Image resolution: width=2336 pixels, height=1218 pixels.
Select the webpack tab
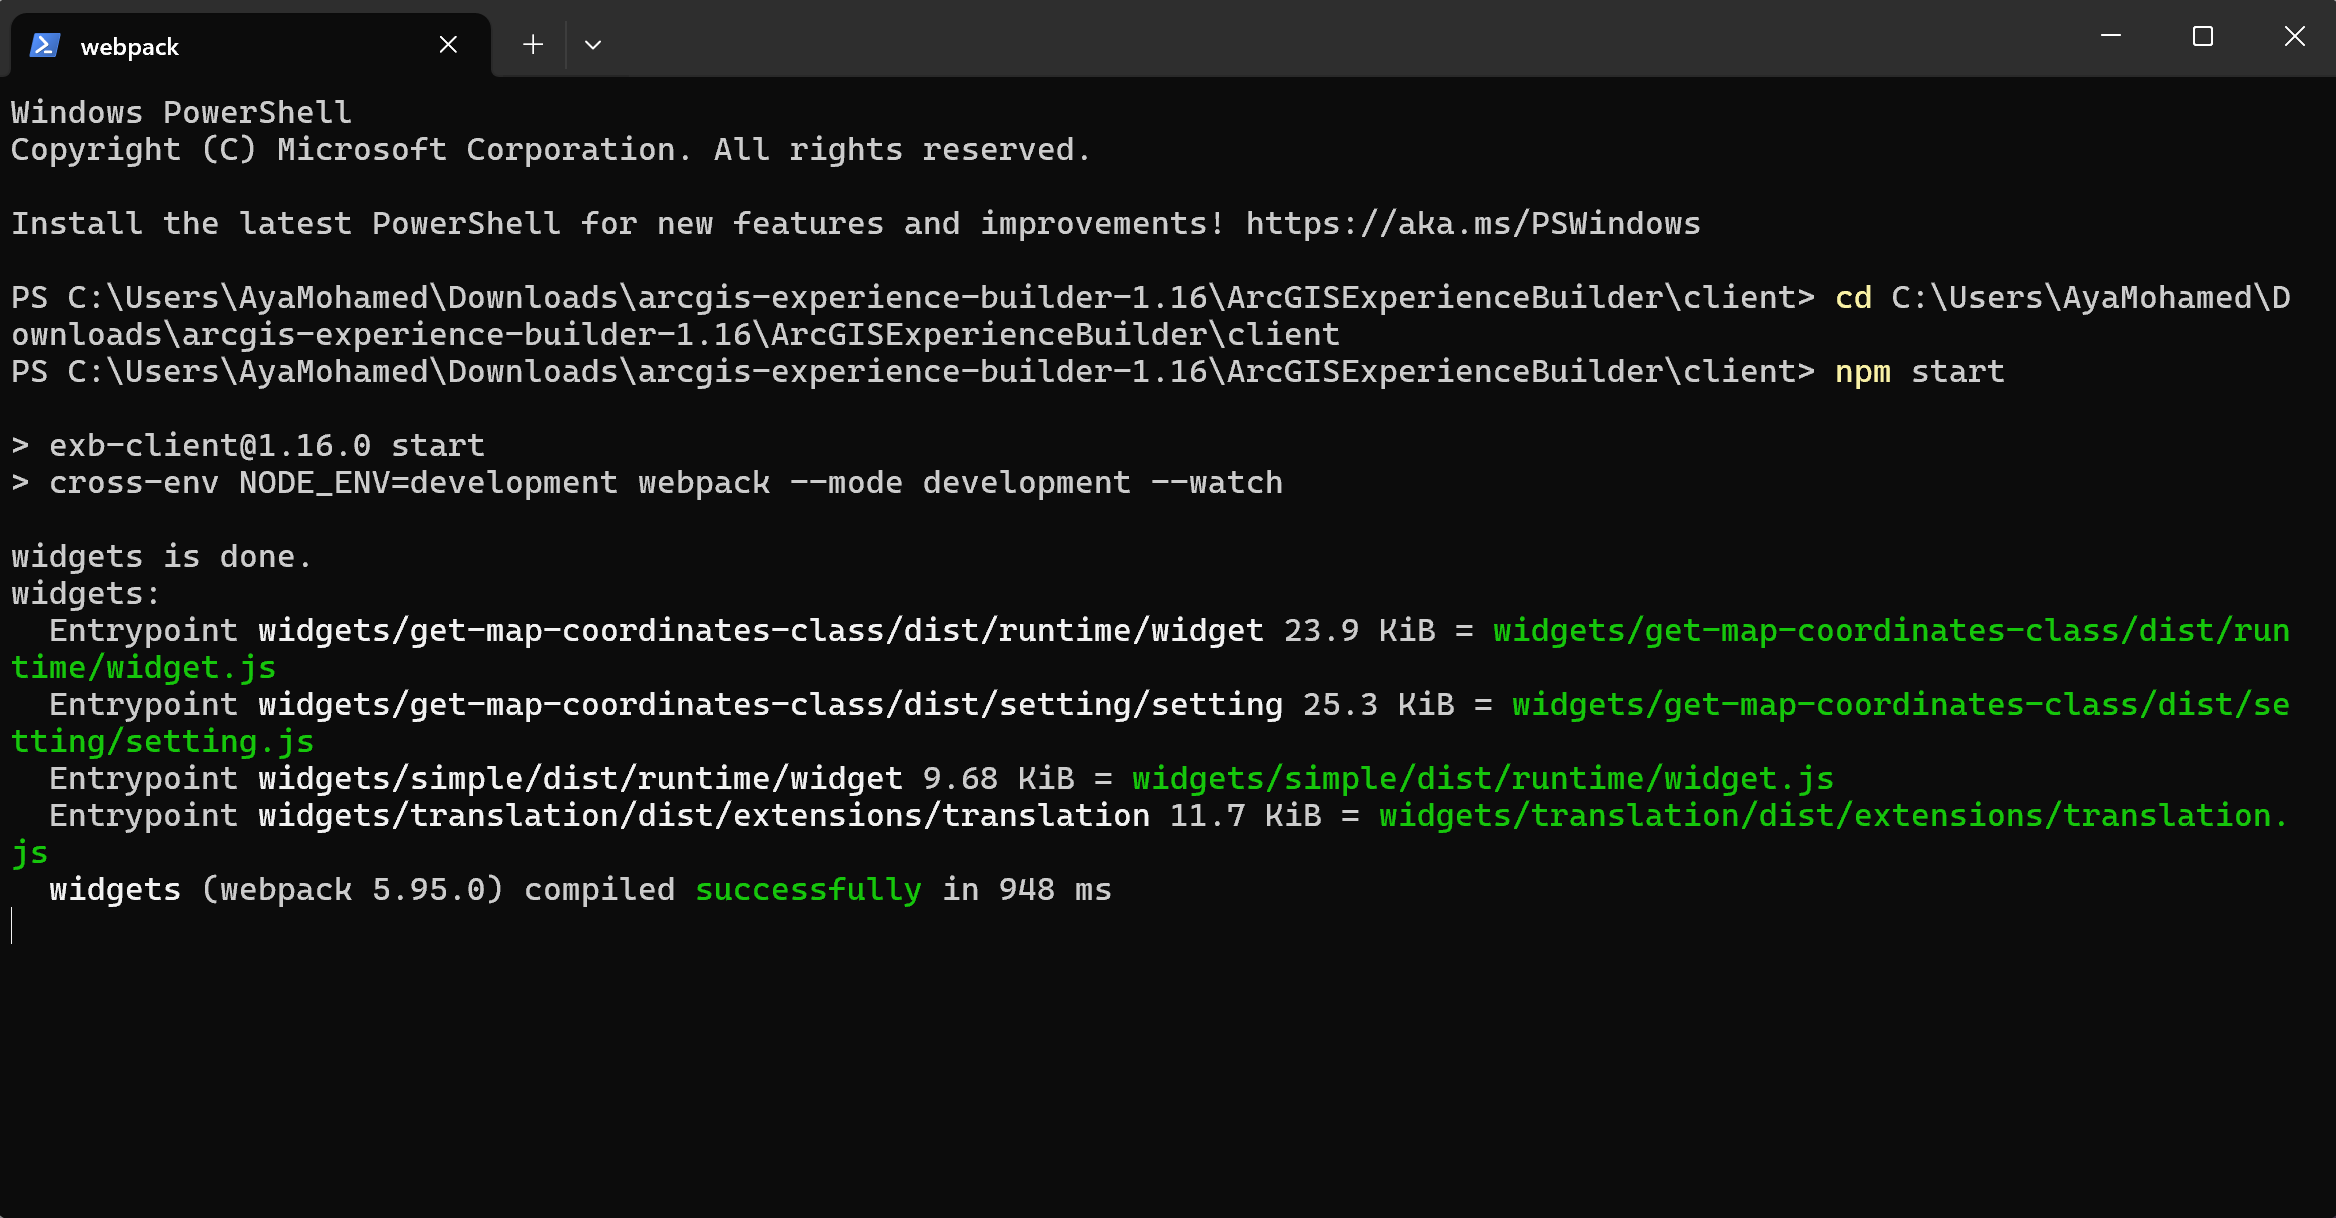[200, 47]
